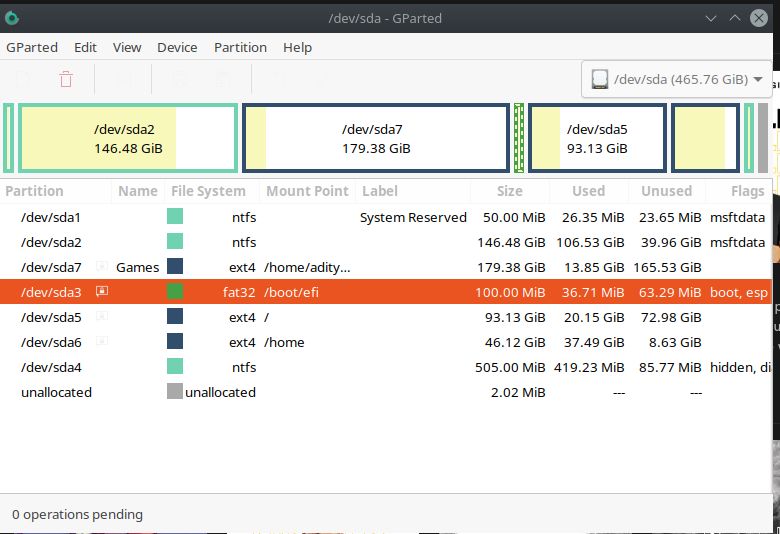Click the '2.02 MiB' unallocated size cell
The width and height of the screenshot is (780, 534).
click(518, 392)
